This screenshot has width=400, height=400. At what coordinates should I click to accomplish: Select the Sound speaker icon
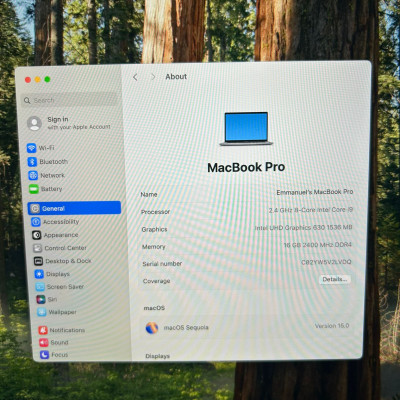click(x=44, y=342)
